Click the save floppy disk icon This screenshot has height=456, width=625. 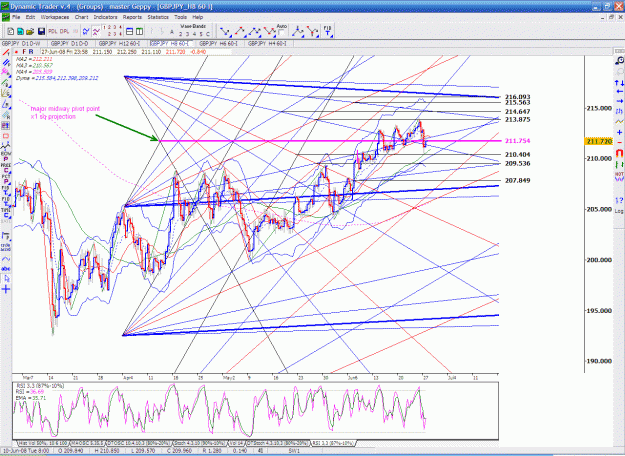click(41, 31)
